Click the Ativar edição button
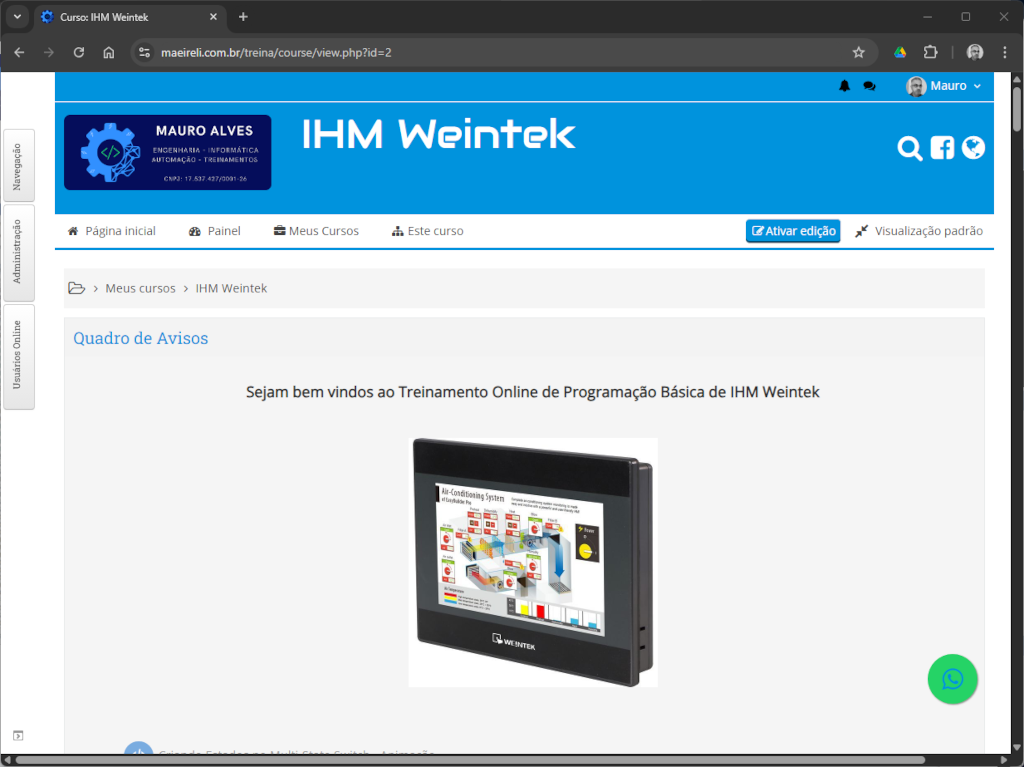This screenshot has width=1024, height=767. (793, 231)
